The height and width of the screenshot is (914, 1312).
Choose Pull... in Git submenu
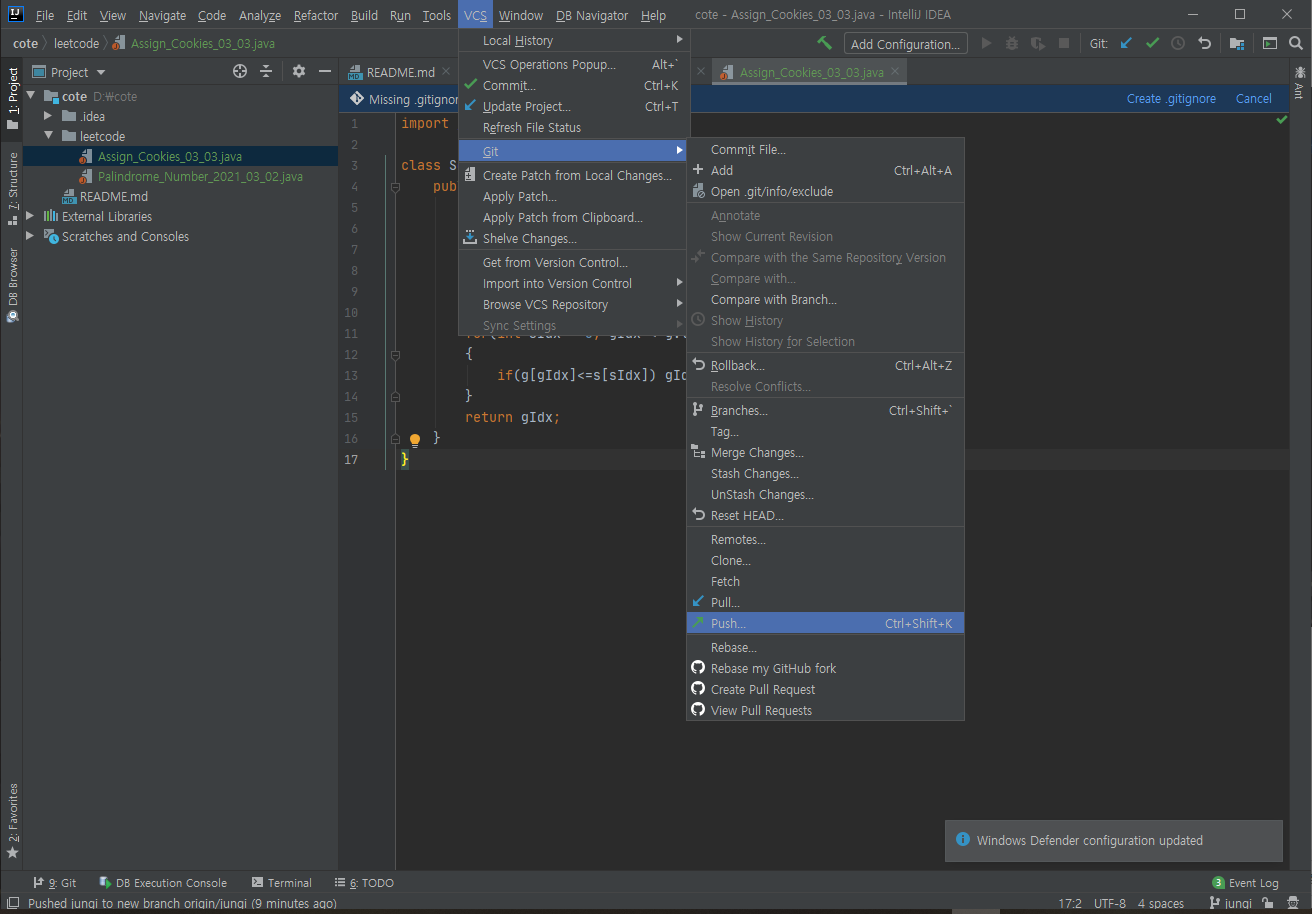825,602
